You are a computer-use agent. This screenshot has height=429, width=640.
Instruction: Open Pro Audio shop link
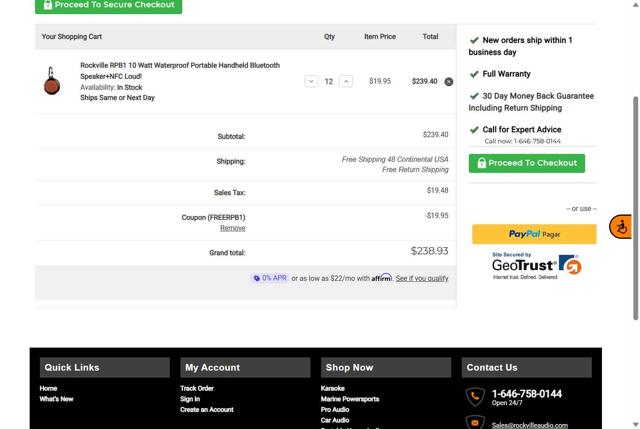335,410
